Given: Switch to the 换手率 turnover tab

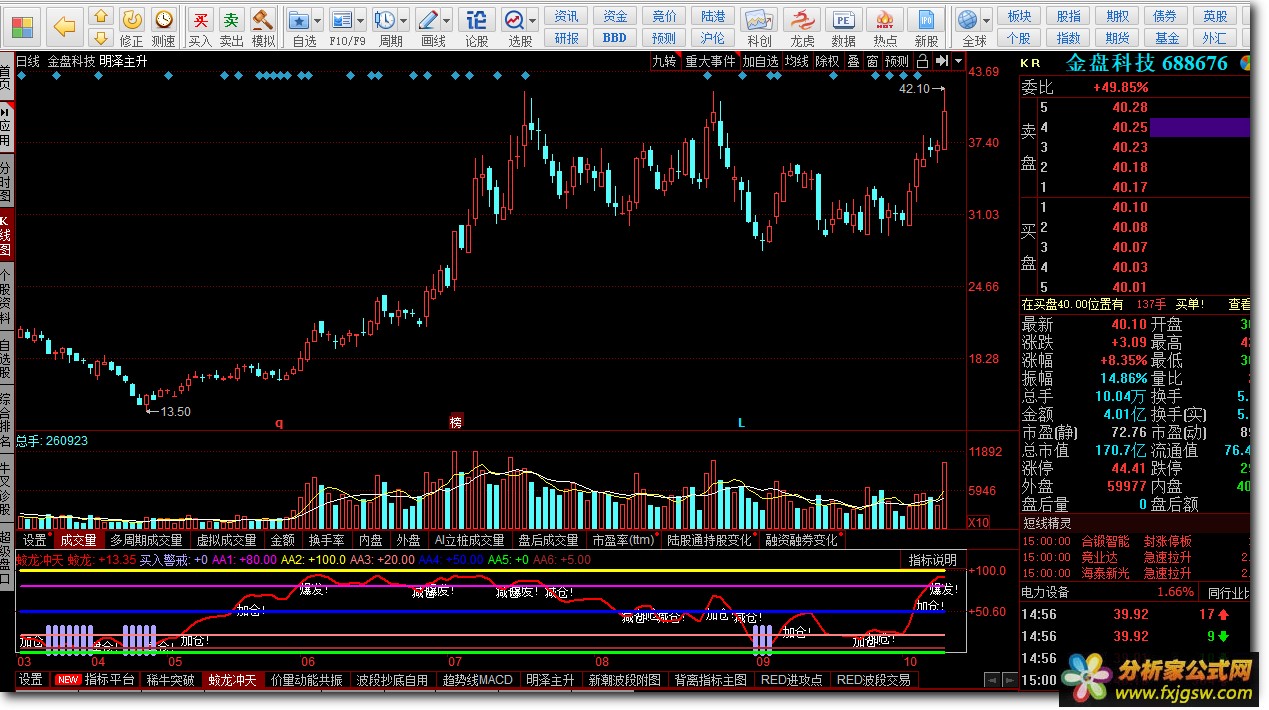Looking at the screenshot, I should click(x=326, y=540).
